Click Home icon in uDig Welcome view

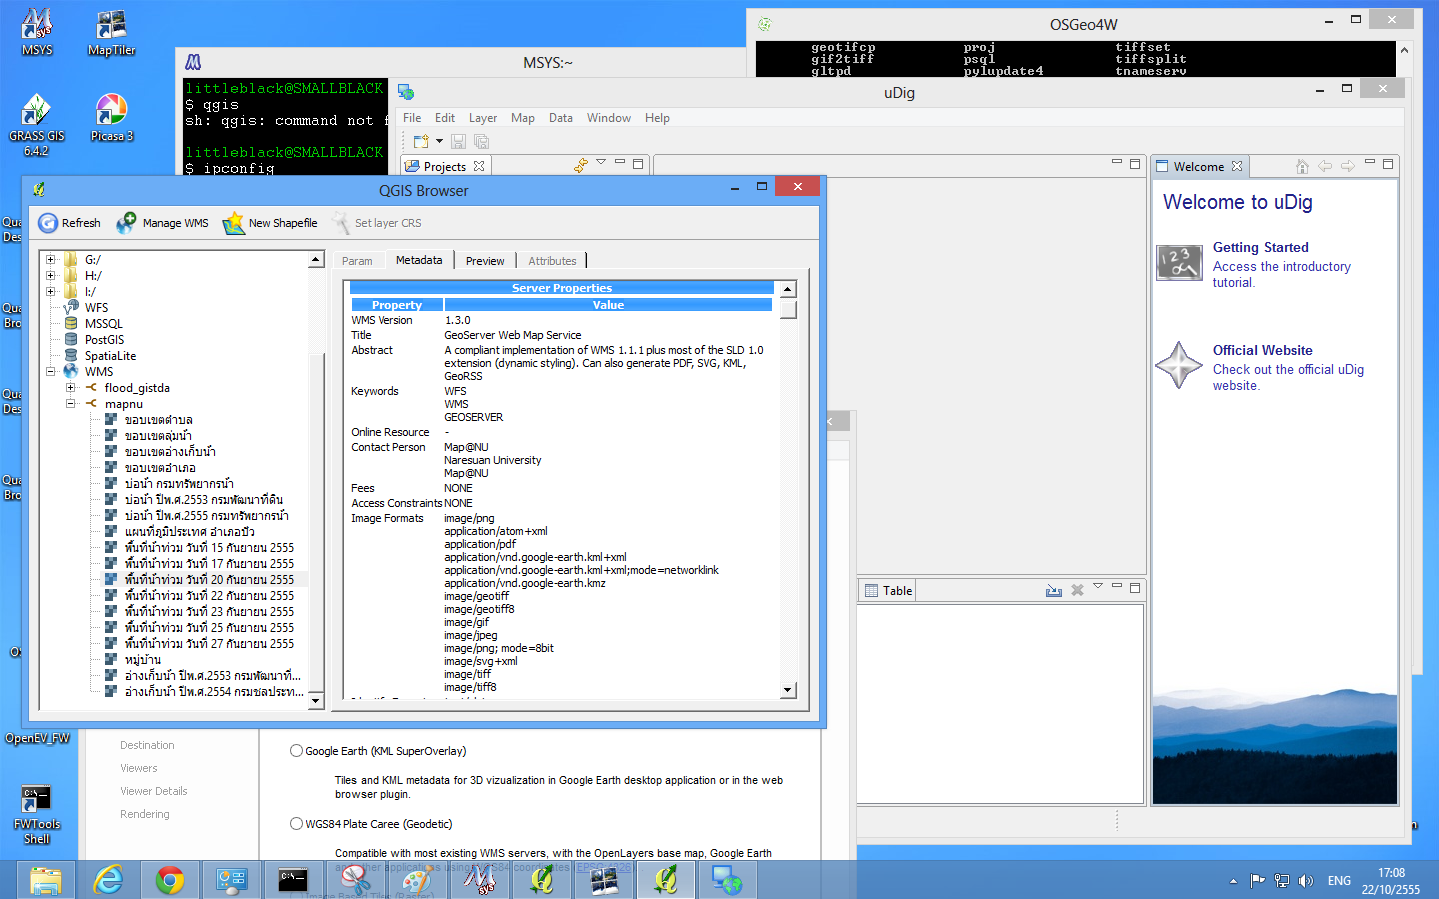(x=1302, y=166)
